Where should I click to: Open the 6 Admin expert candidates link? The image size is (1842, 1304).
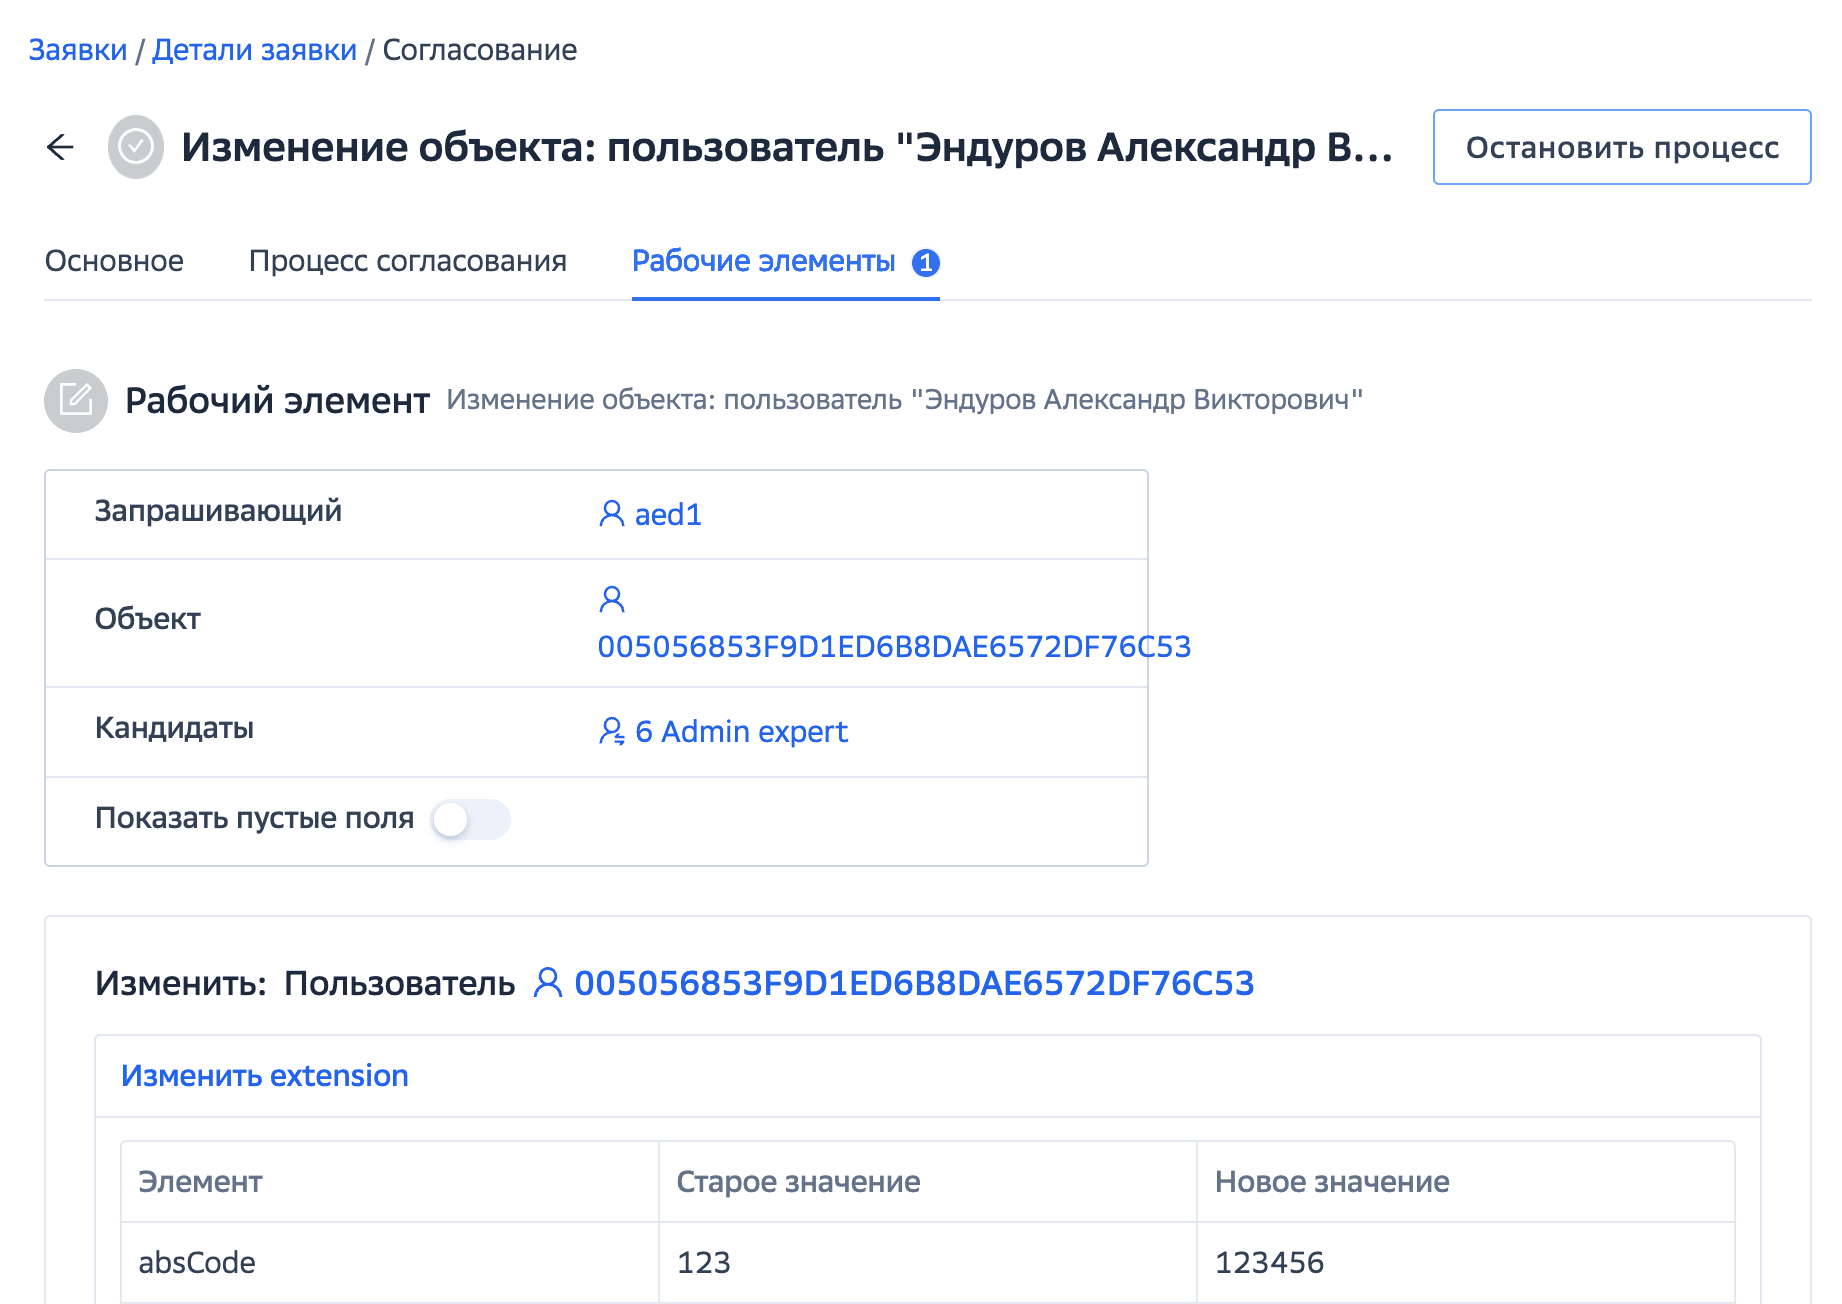click(741, 732)
